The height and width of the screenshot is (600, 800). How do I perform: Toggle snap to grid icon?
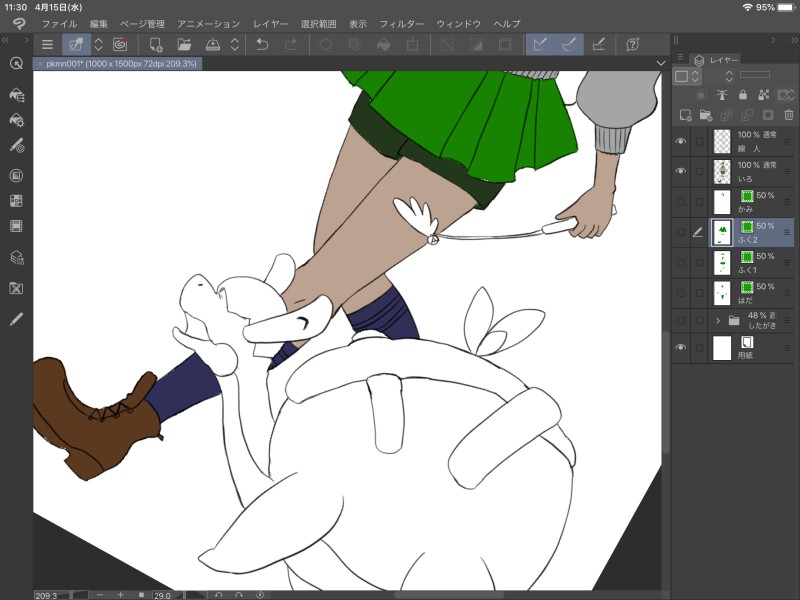598,45
